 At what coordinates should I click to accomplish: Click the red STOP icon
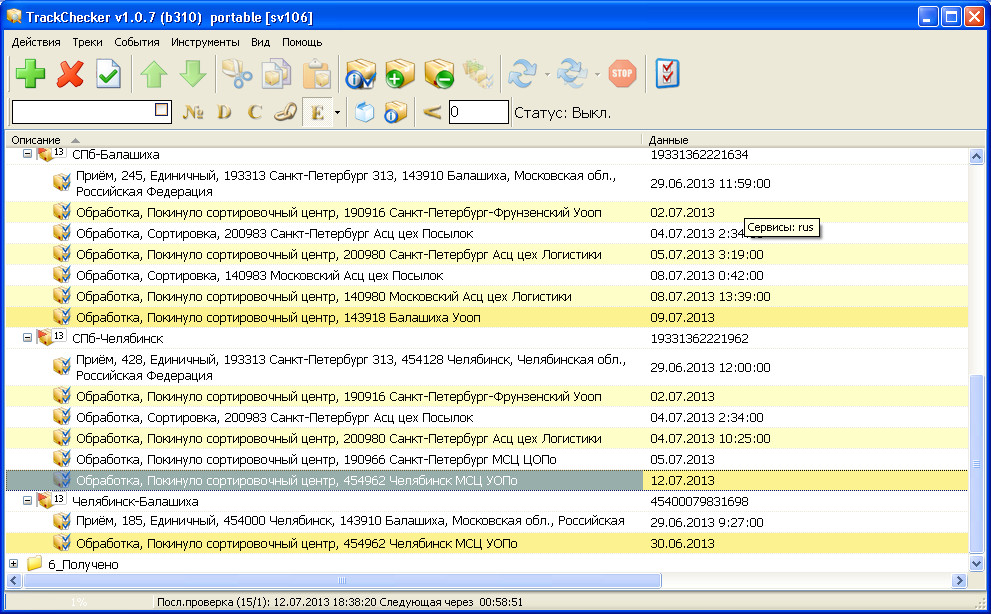pos(622,74)
